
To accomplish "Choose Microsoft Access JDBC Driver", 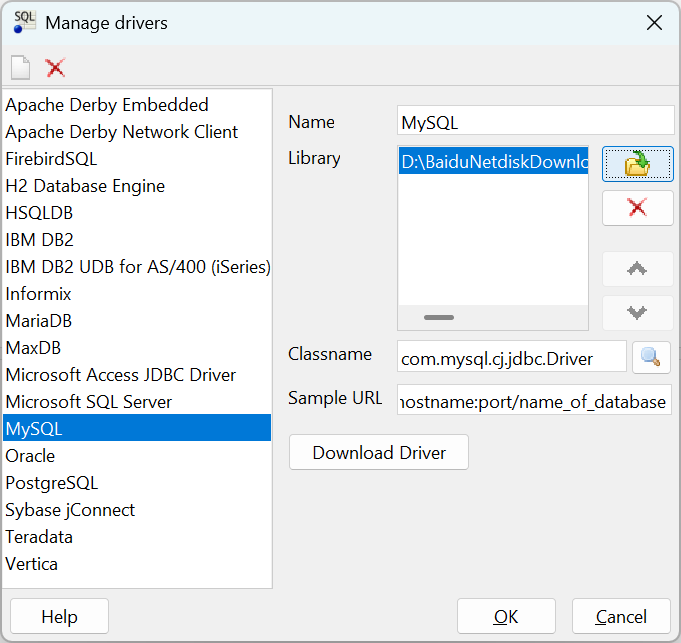I will pyautogui.click(x=137, y=375).
